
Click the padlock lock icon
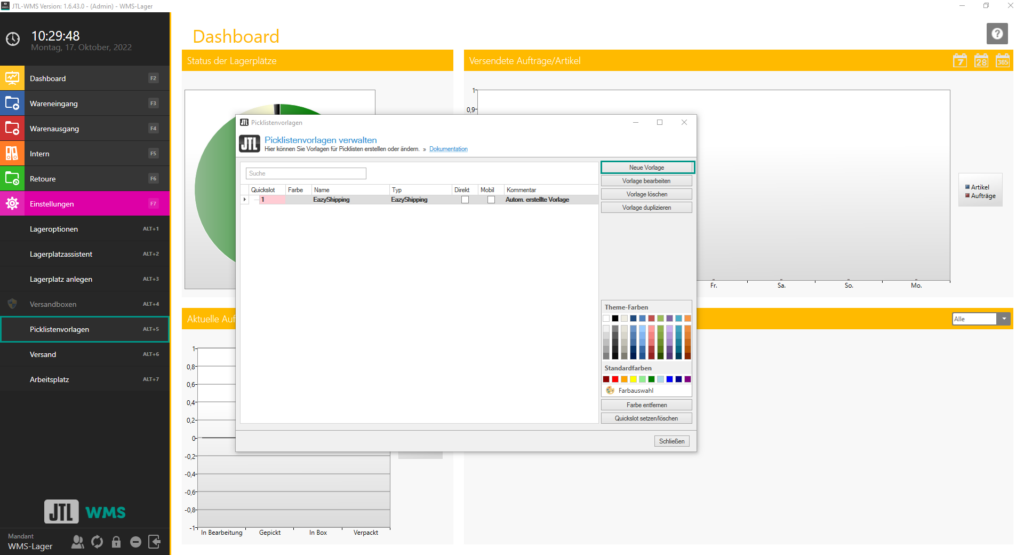click(x=116, y=542)
